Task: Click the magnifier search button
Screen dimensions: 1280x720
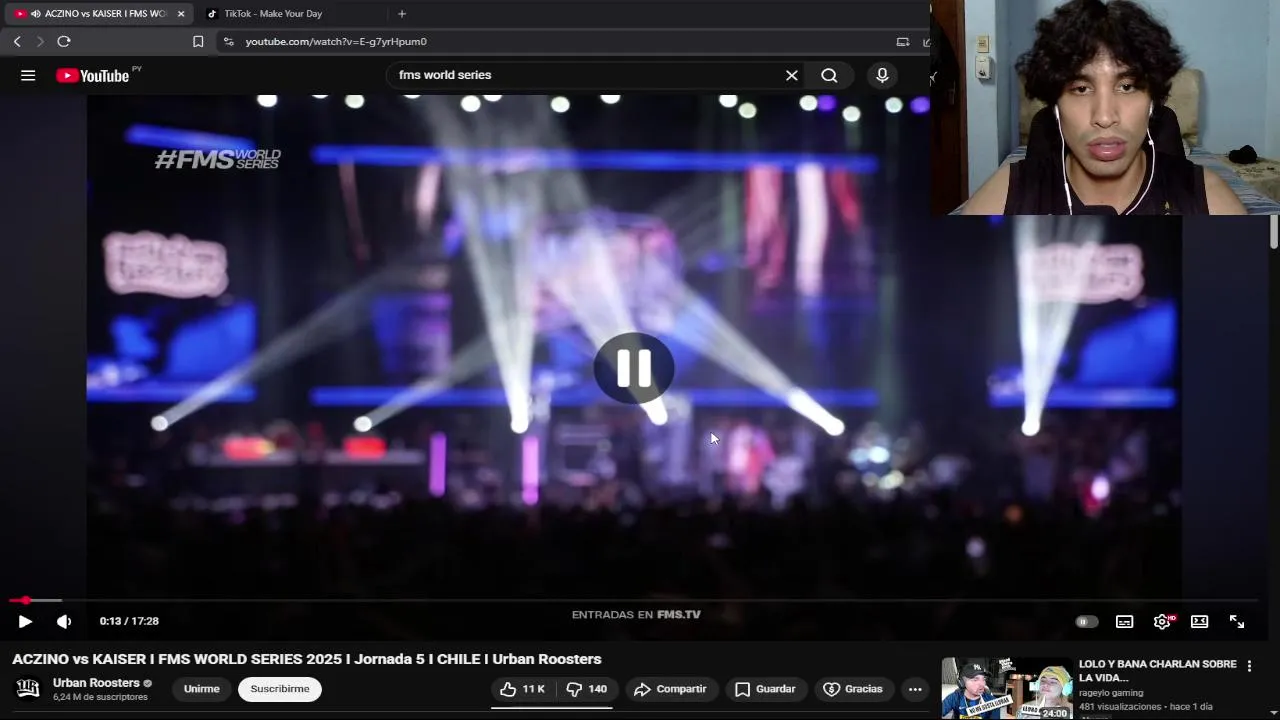Action: pos(829,75)
